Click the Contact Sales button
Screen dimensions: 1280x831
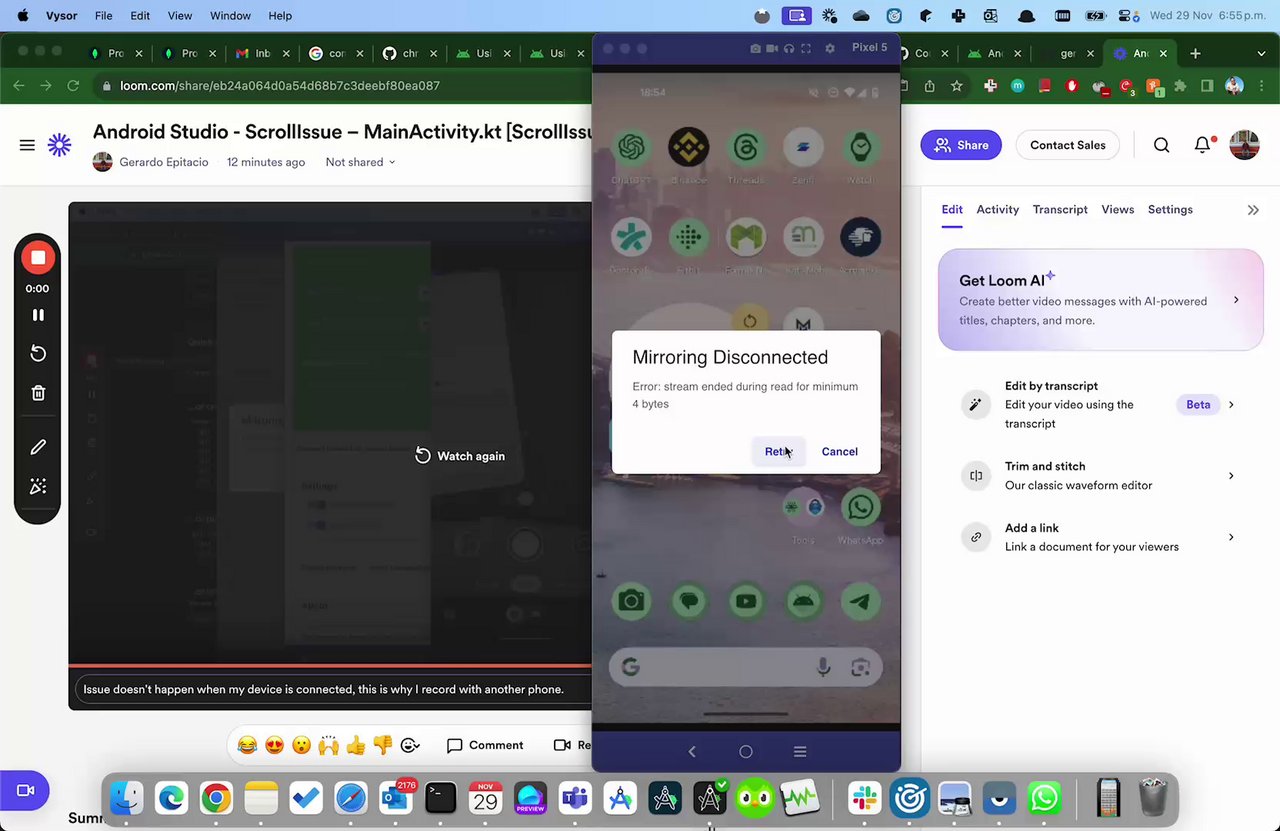click(x=1068, y=145)
